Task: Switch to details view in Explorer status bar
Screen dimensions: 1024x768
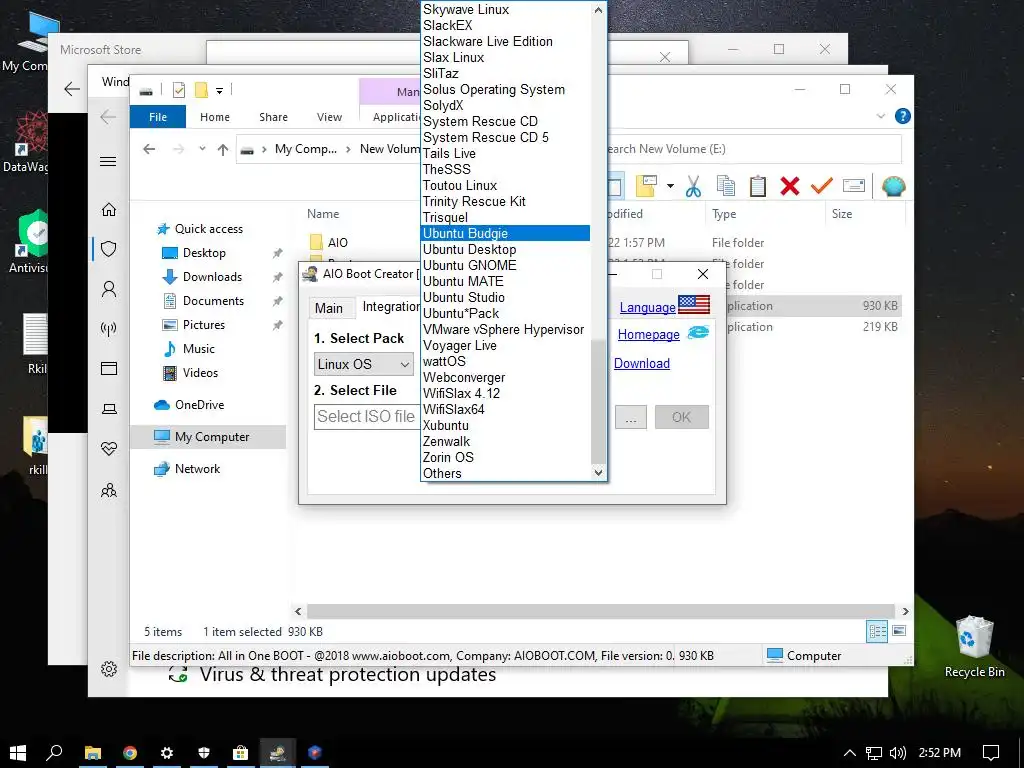Action: click(877, 631)
